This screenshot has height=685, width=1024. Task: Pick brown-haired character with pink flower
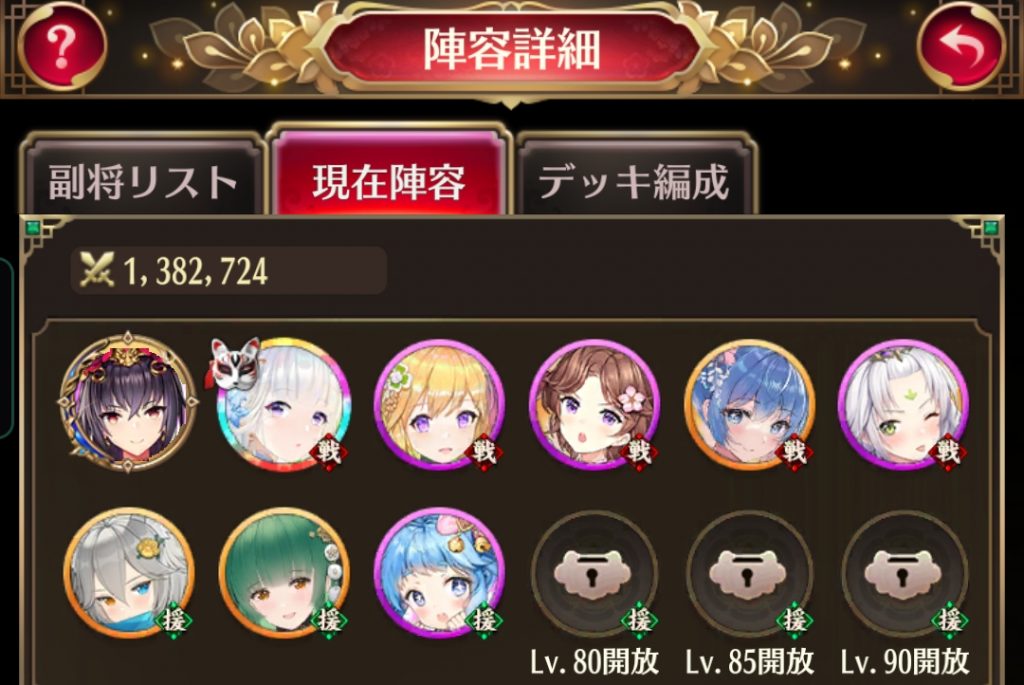pyautogui.click(x=594, y=404)
